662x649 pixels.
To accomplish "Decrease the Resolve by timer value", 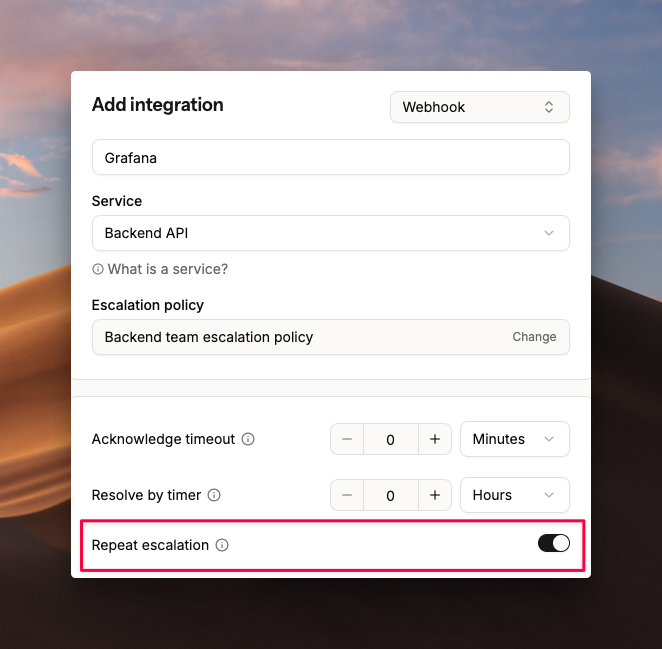I will [347, 495].
